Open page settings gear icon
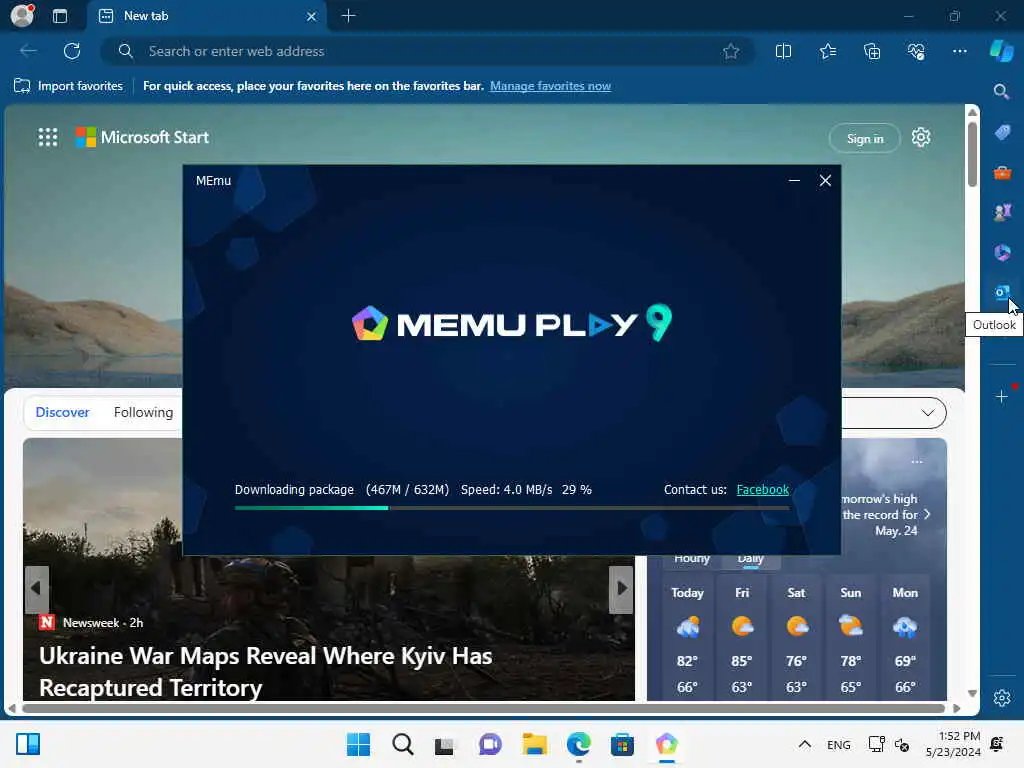The height and width of the screenshot is (768, 1024). pyautogui.click(x=921, y=137)
